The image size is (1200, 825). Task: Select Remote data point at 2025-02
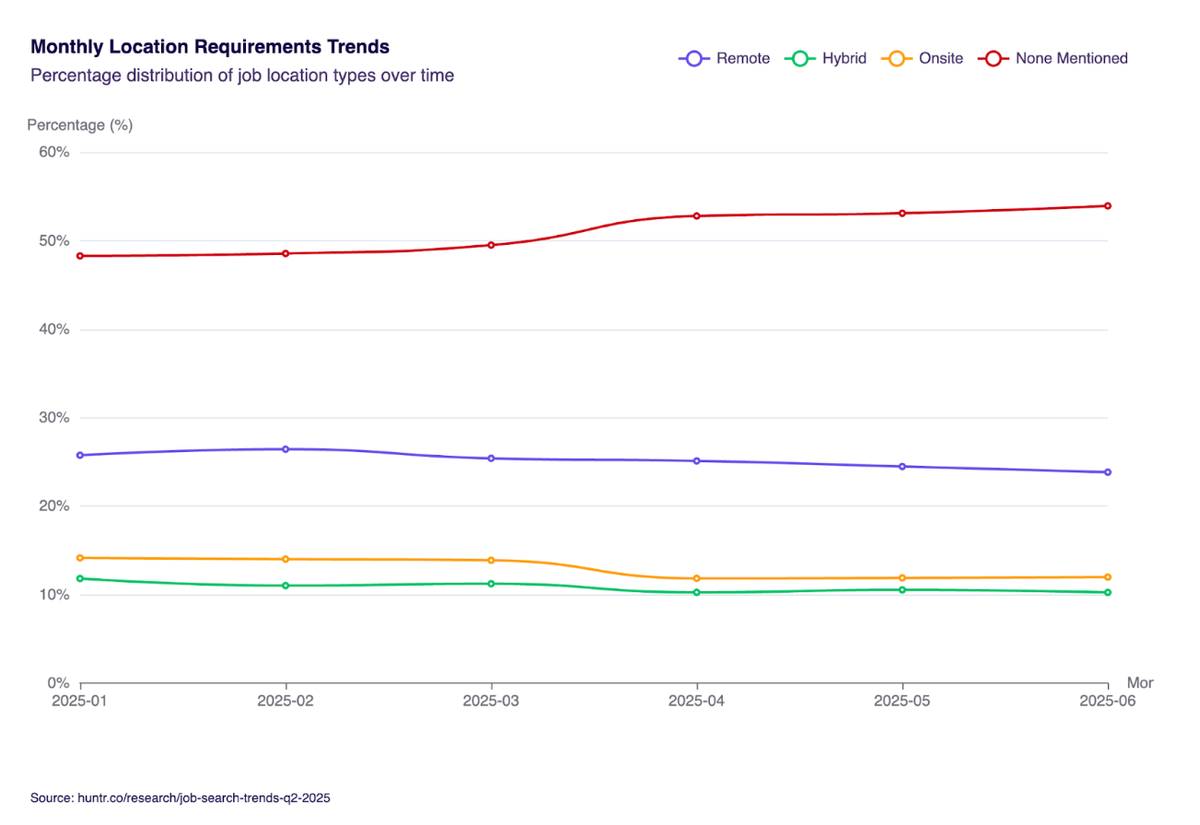[286, 449]
